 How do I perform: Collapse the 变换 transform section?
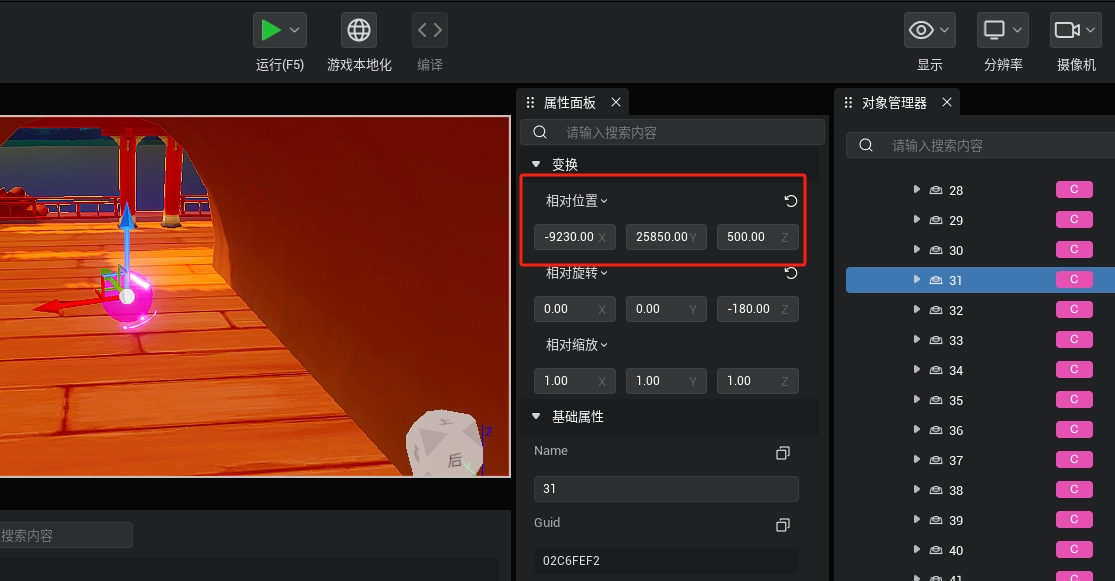tap(536, 164)
